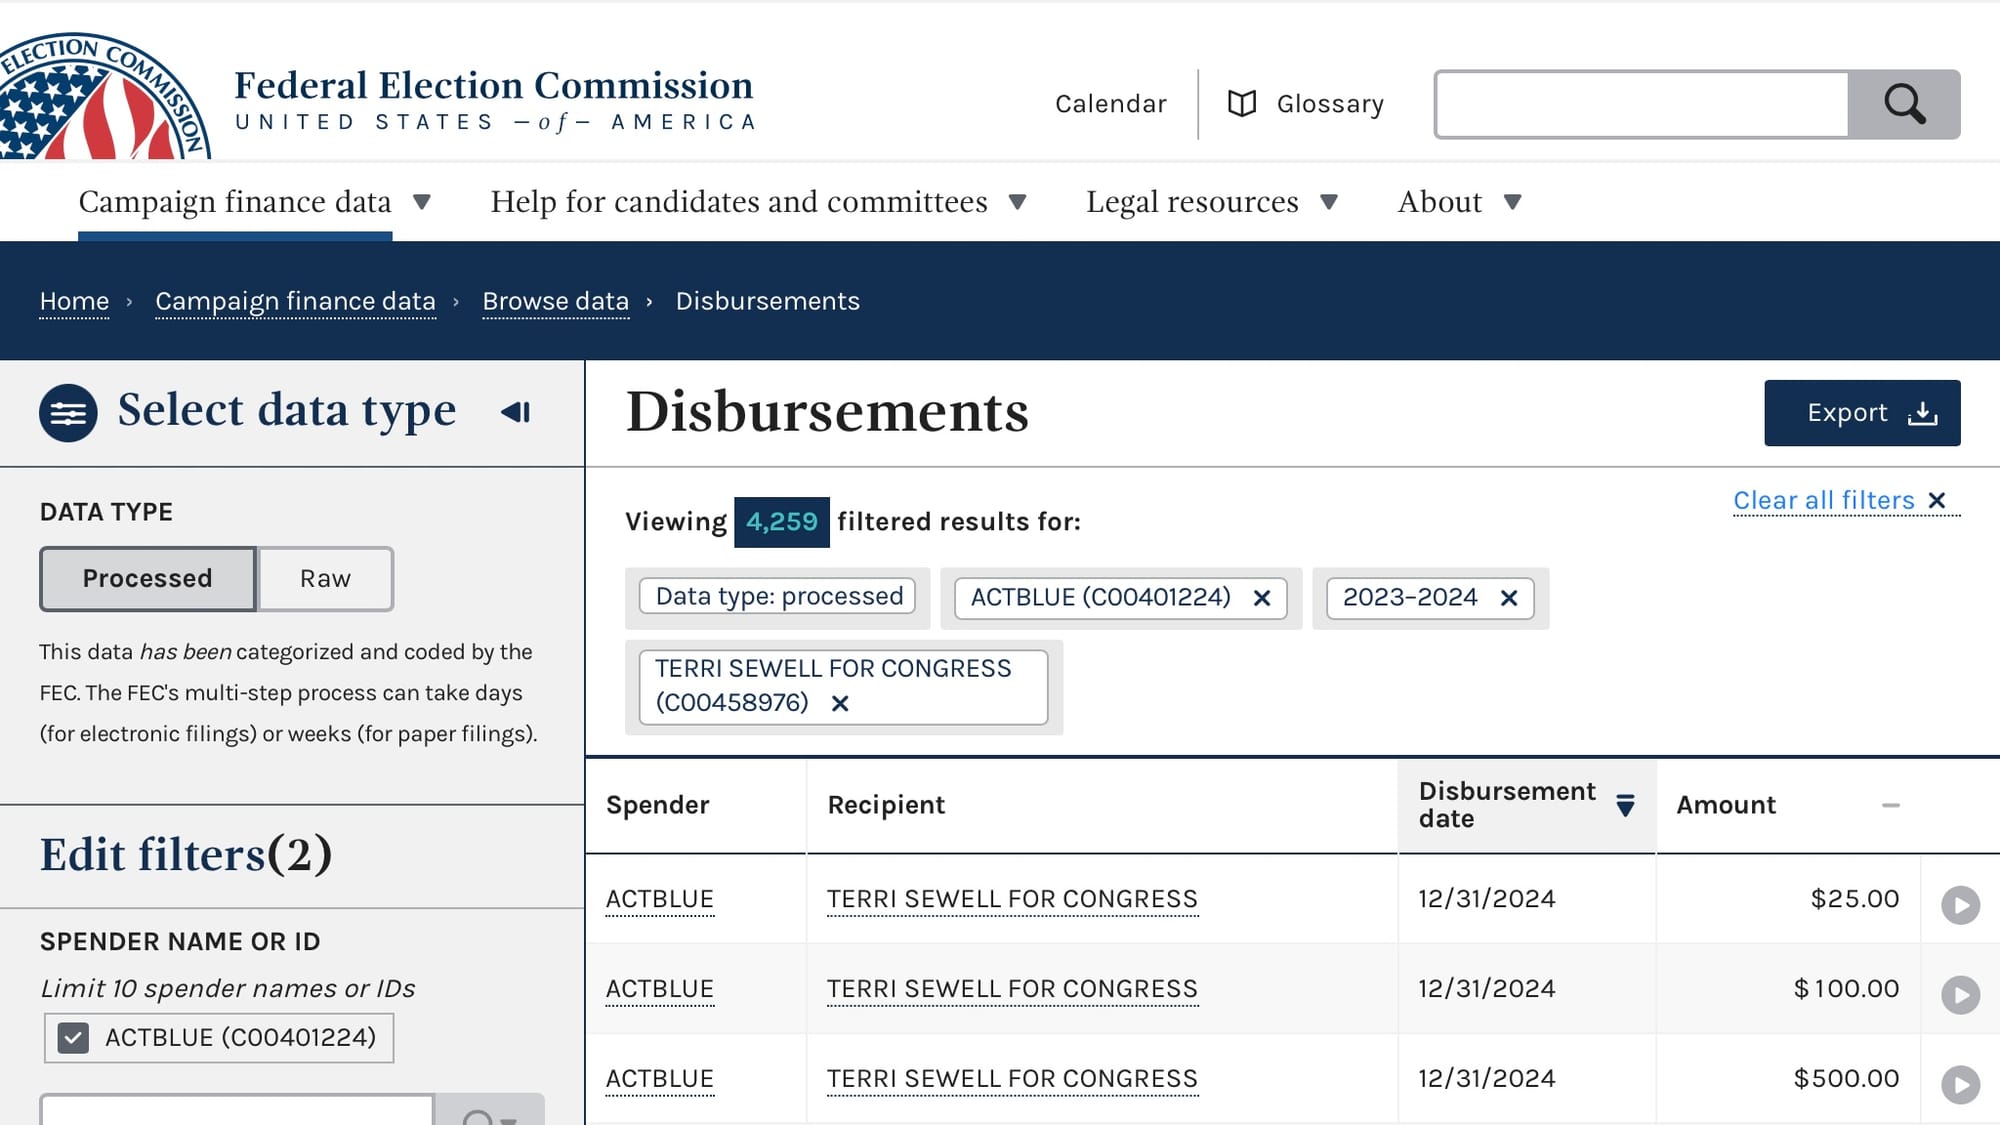Remove ACTBLUE (C00401224) filter tag
2000x1125 pixels.
[x=1262, y=598]
